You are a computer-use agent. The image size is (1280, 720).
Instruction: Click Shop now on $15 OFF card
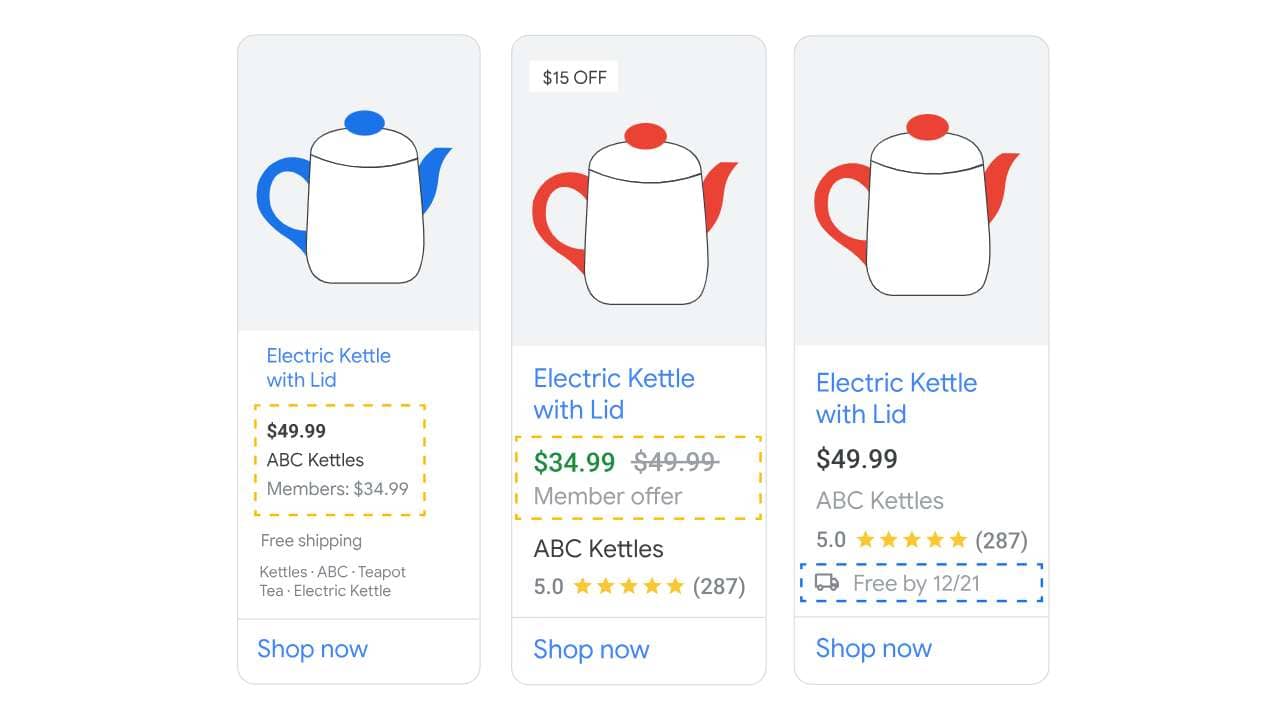pos(591,650)
